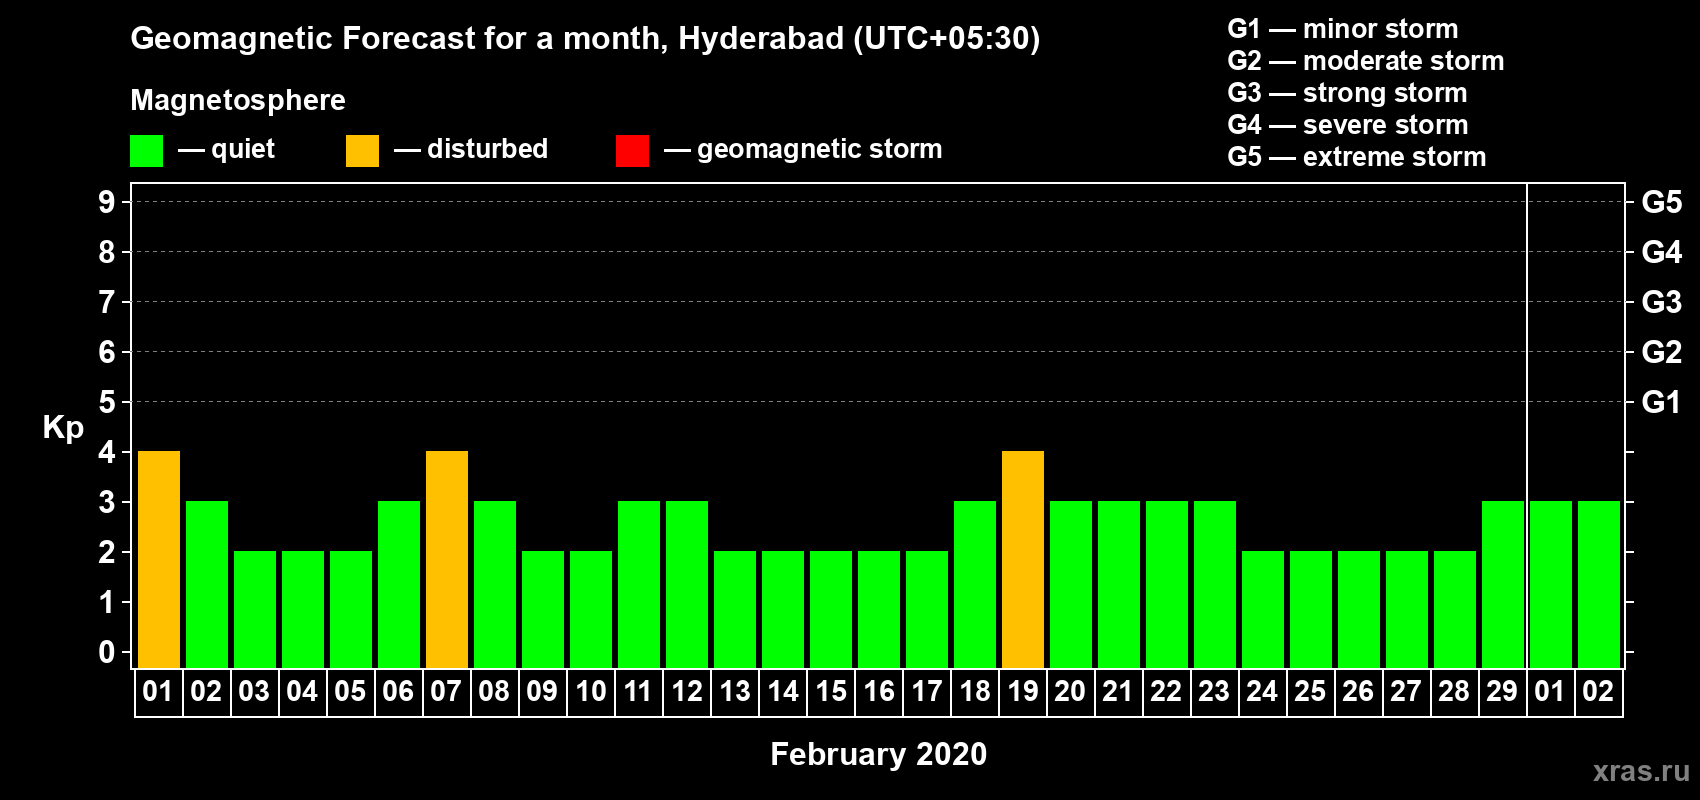
Task: Click the Magnetosphere heading
Action: coord(238,100)
